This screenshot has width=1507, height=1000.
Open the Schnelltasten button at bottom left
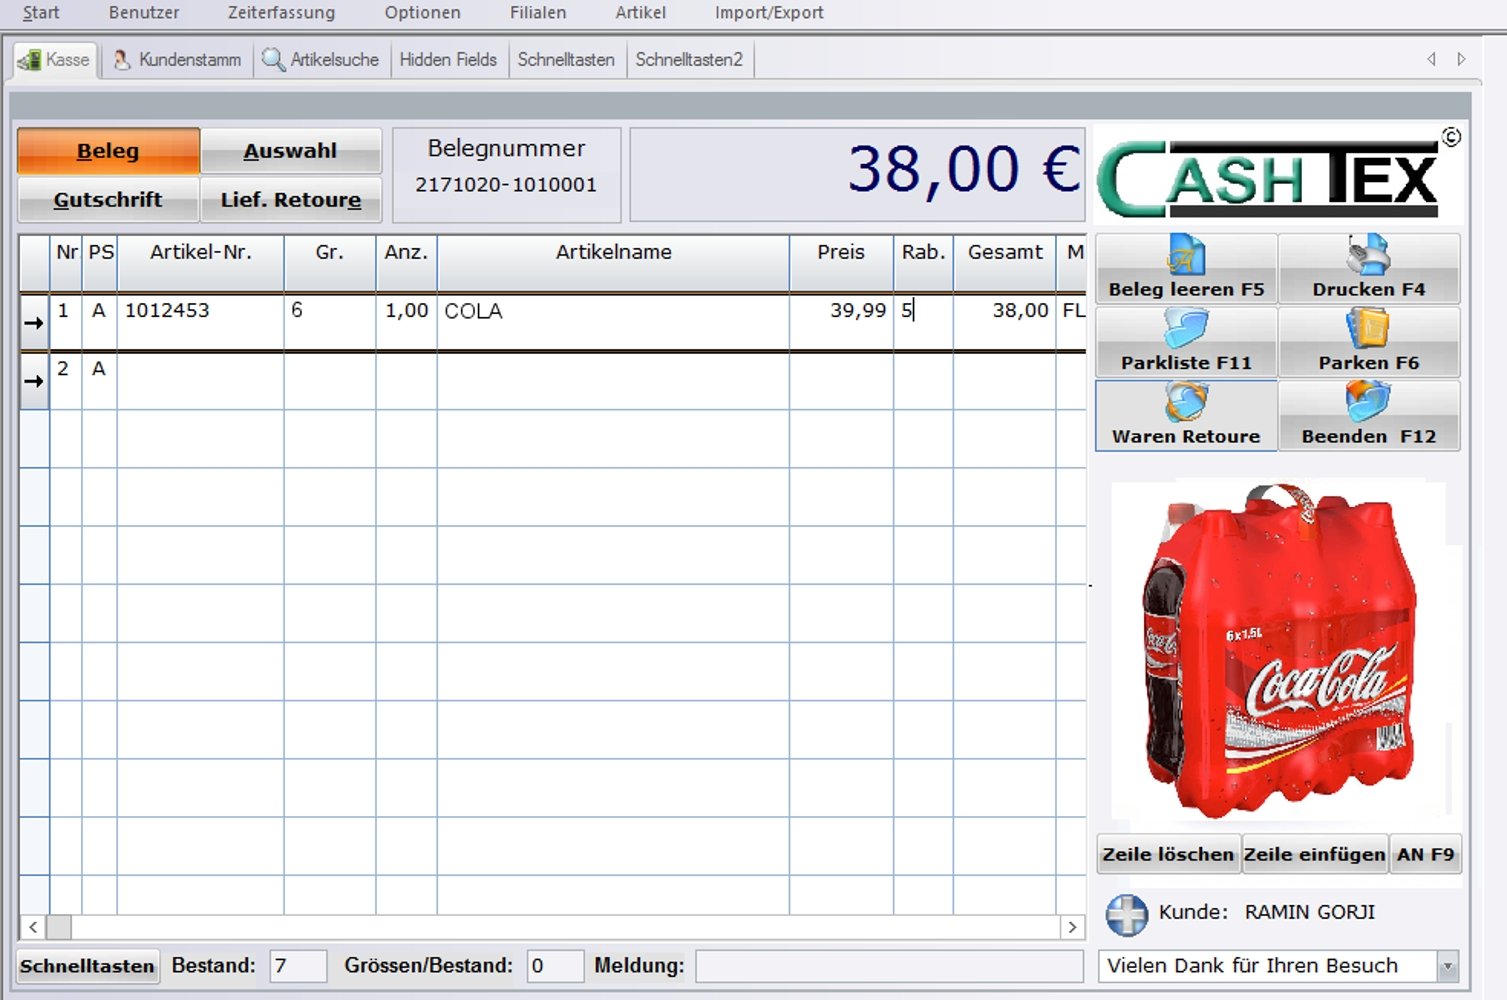point(88,966)
